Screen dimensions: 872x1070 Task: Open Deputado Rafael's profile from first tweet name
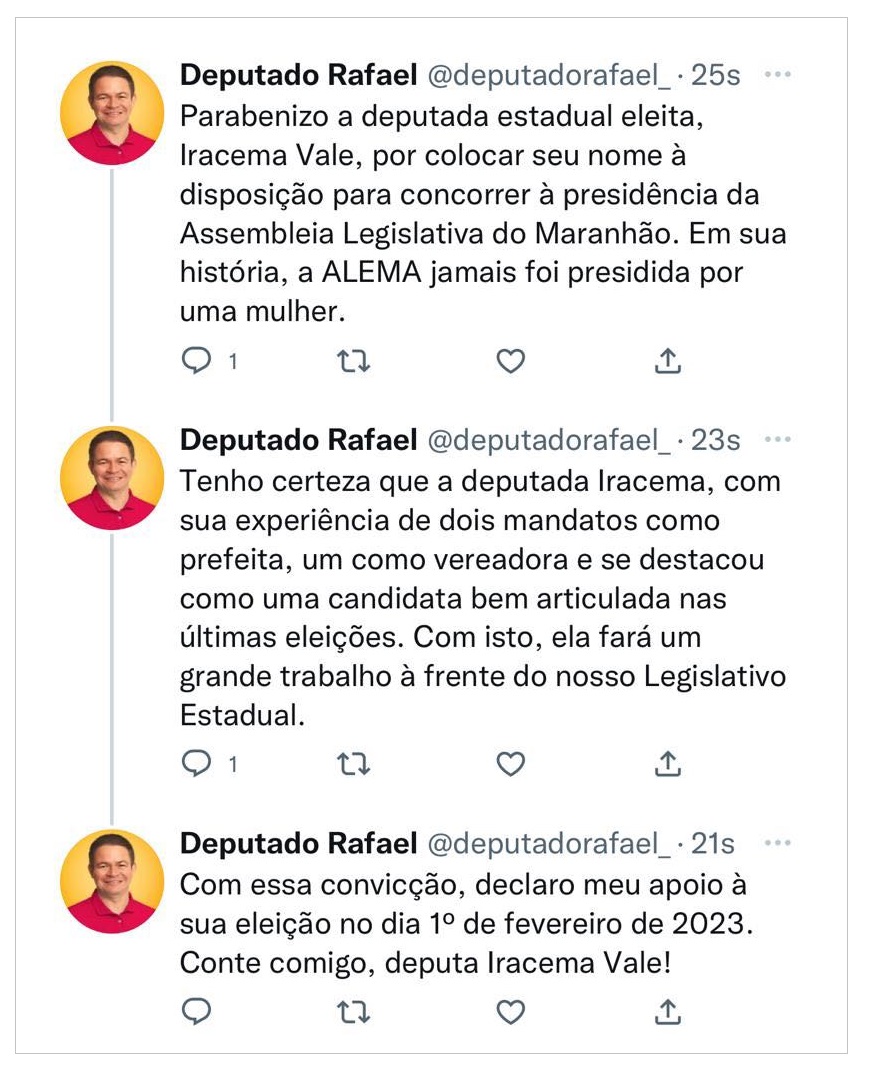tap(298, 75)
